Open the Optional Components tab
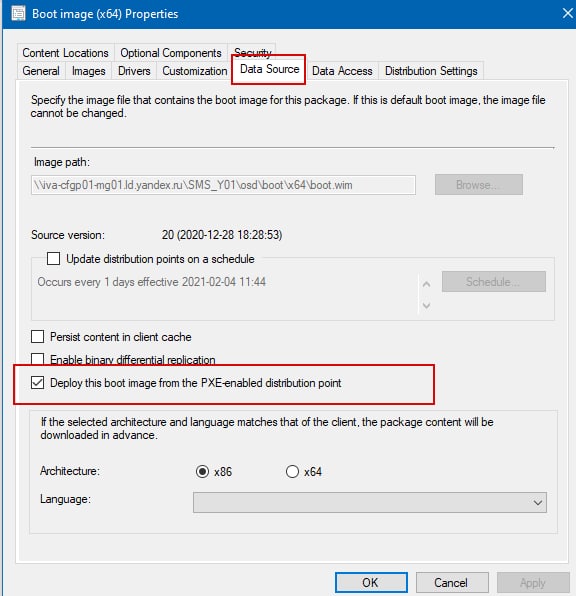576x596 pixels. (x=171, y=52)
